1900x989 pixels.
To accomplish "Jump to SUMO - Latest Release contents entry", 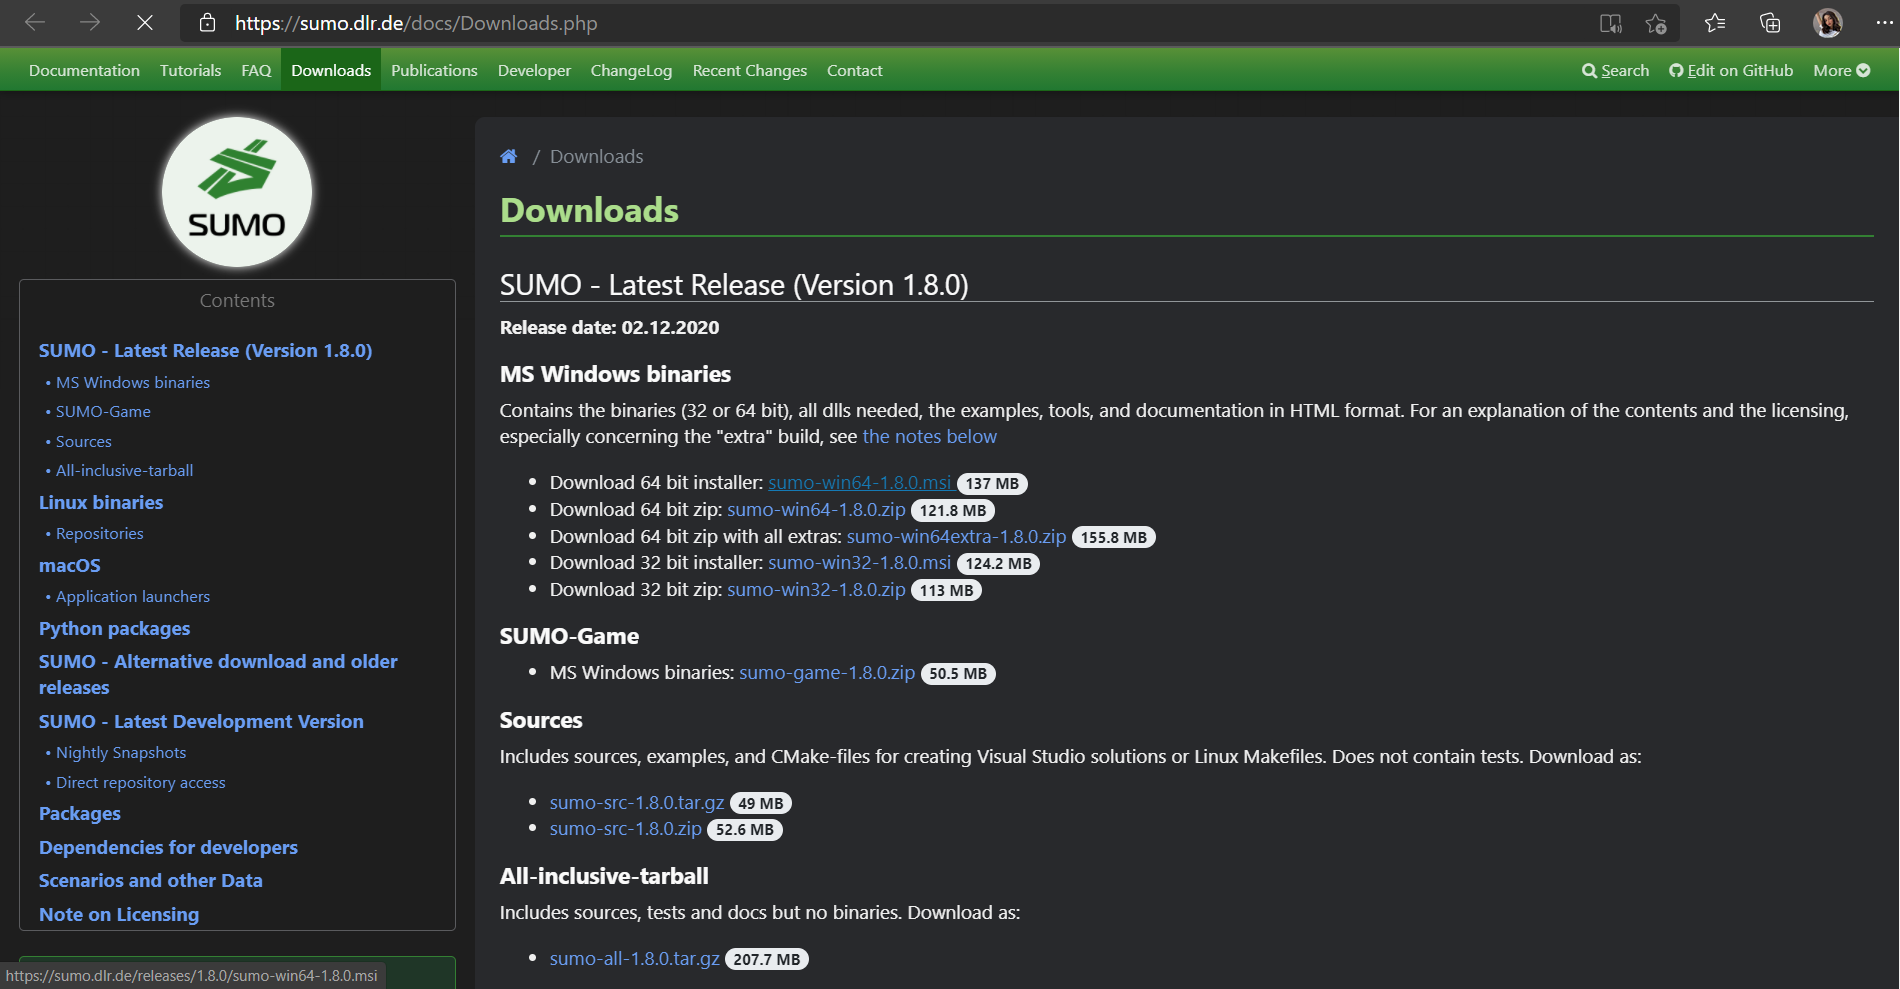I will tap(205, 351).
